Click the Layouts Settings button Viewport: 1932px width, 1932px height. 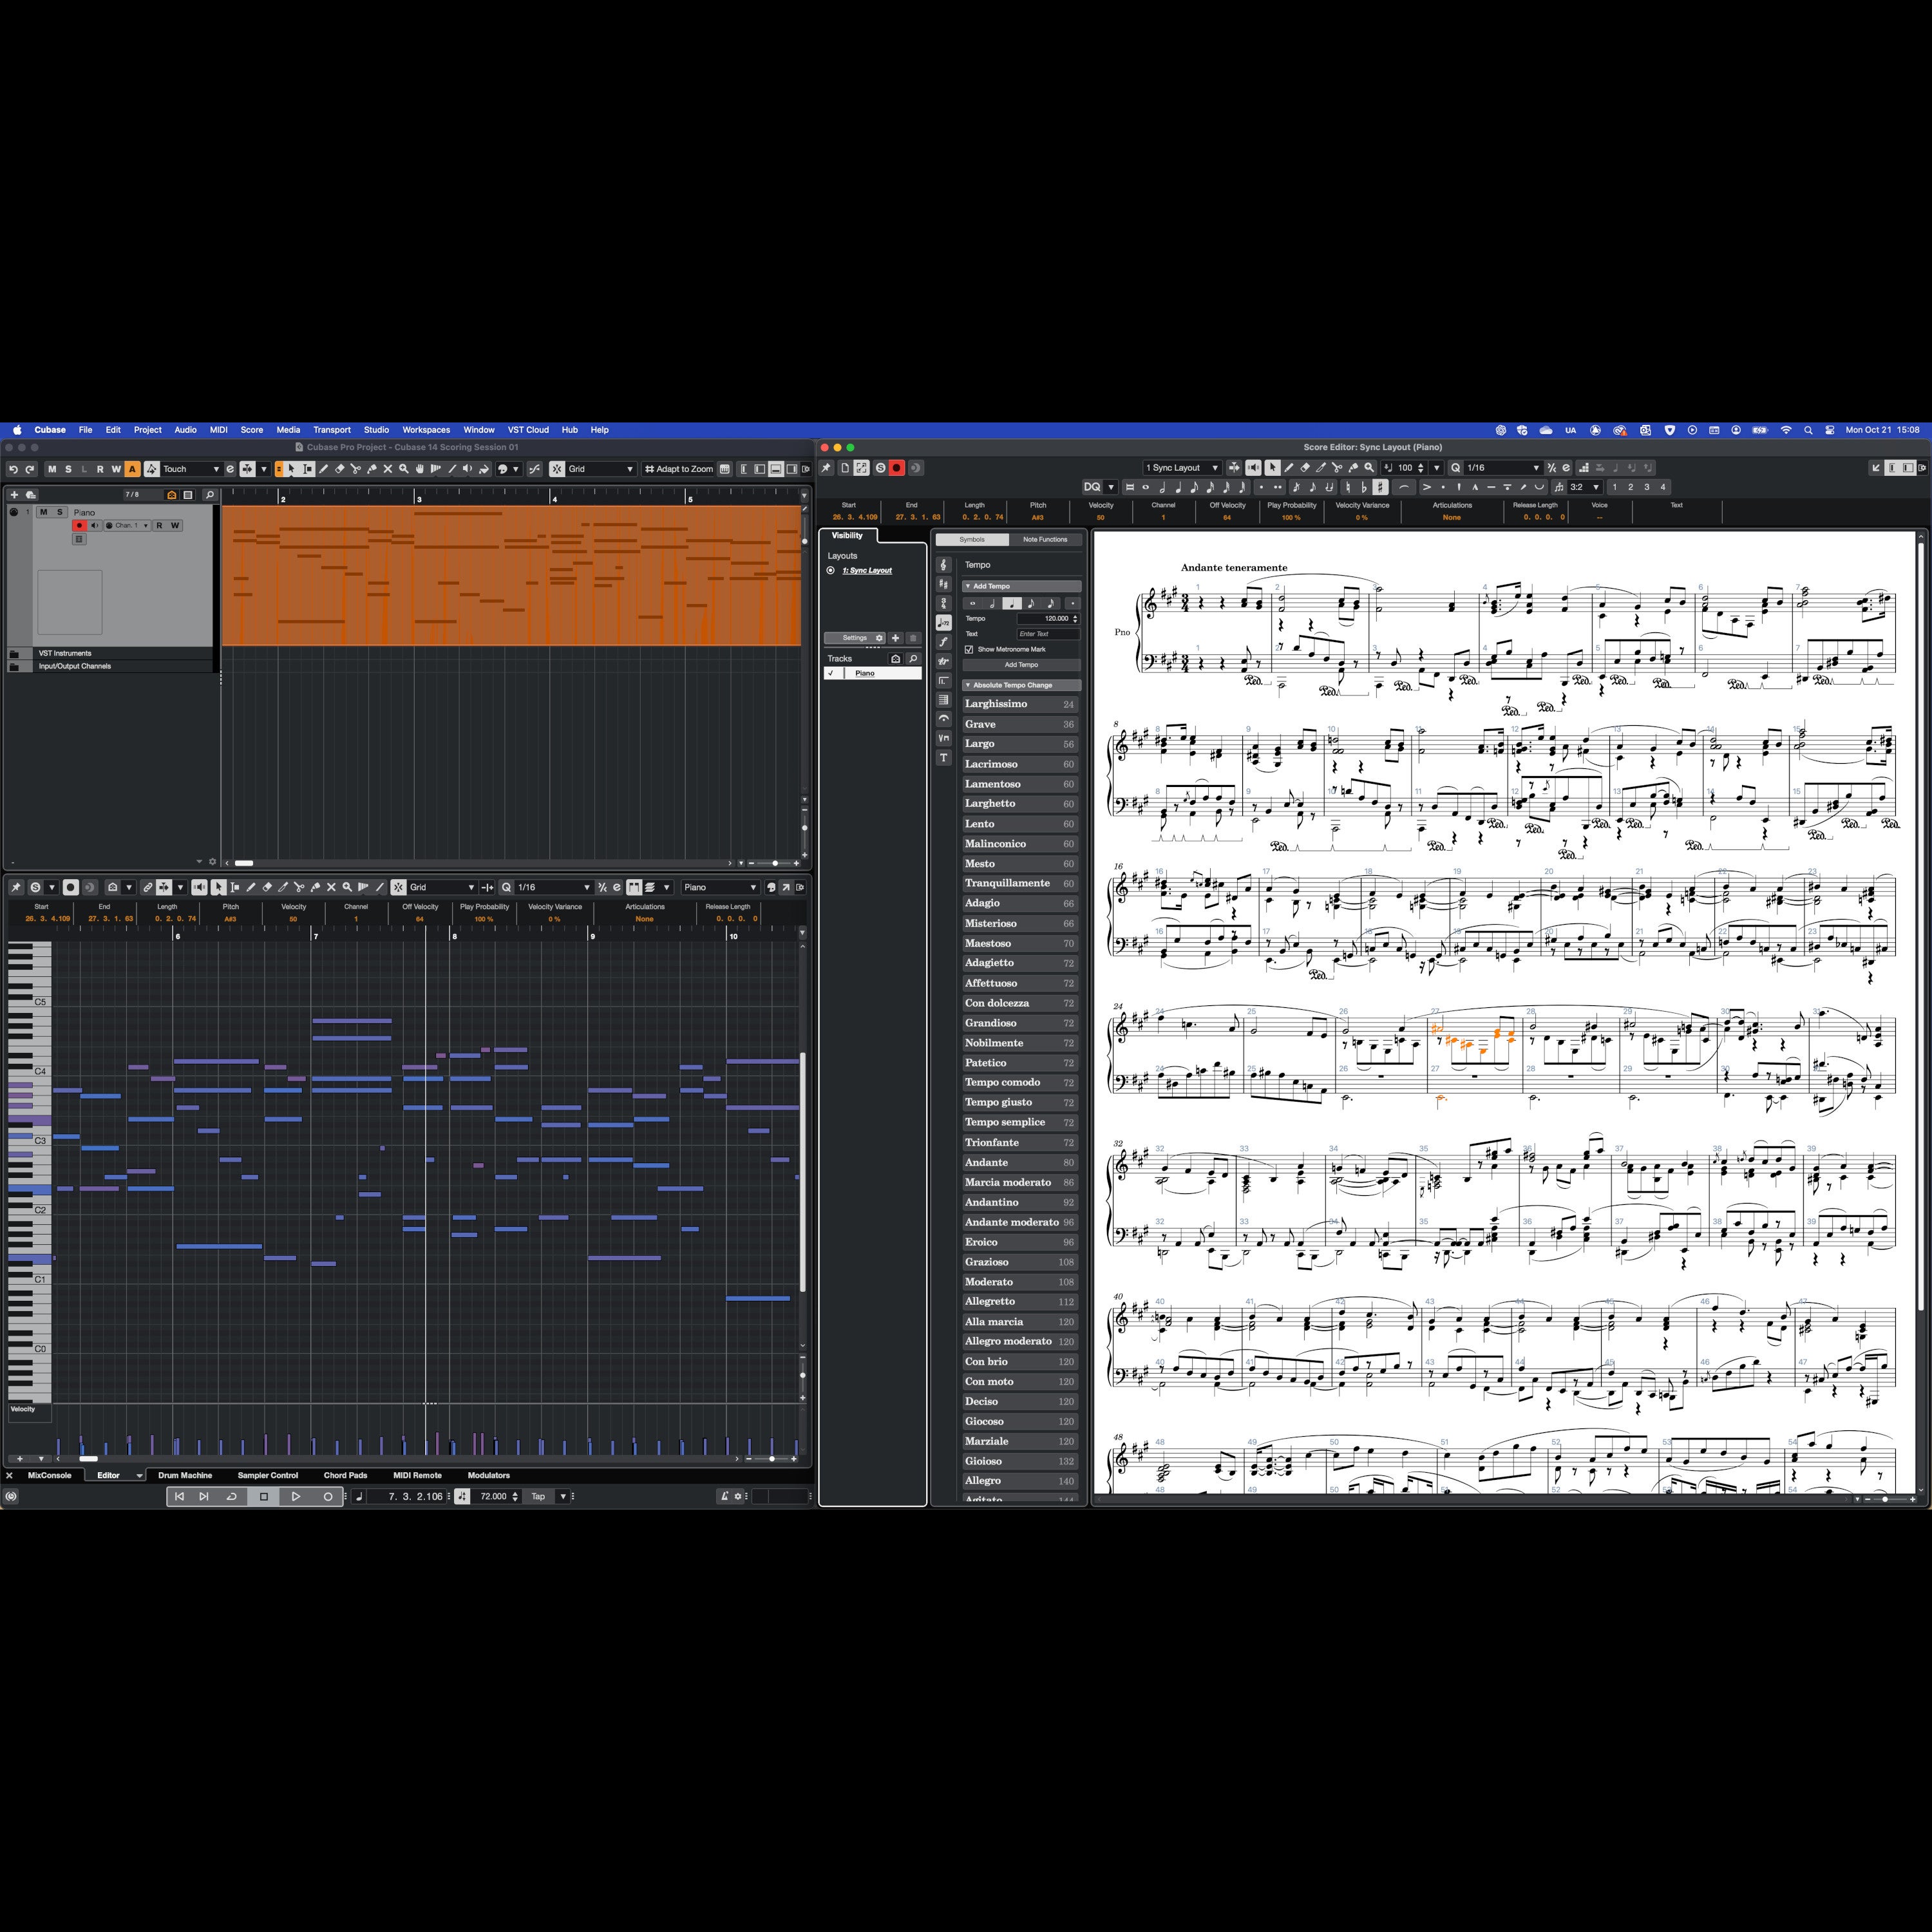855,638
